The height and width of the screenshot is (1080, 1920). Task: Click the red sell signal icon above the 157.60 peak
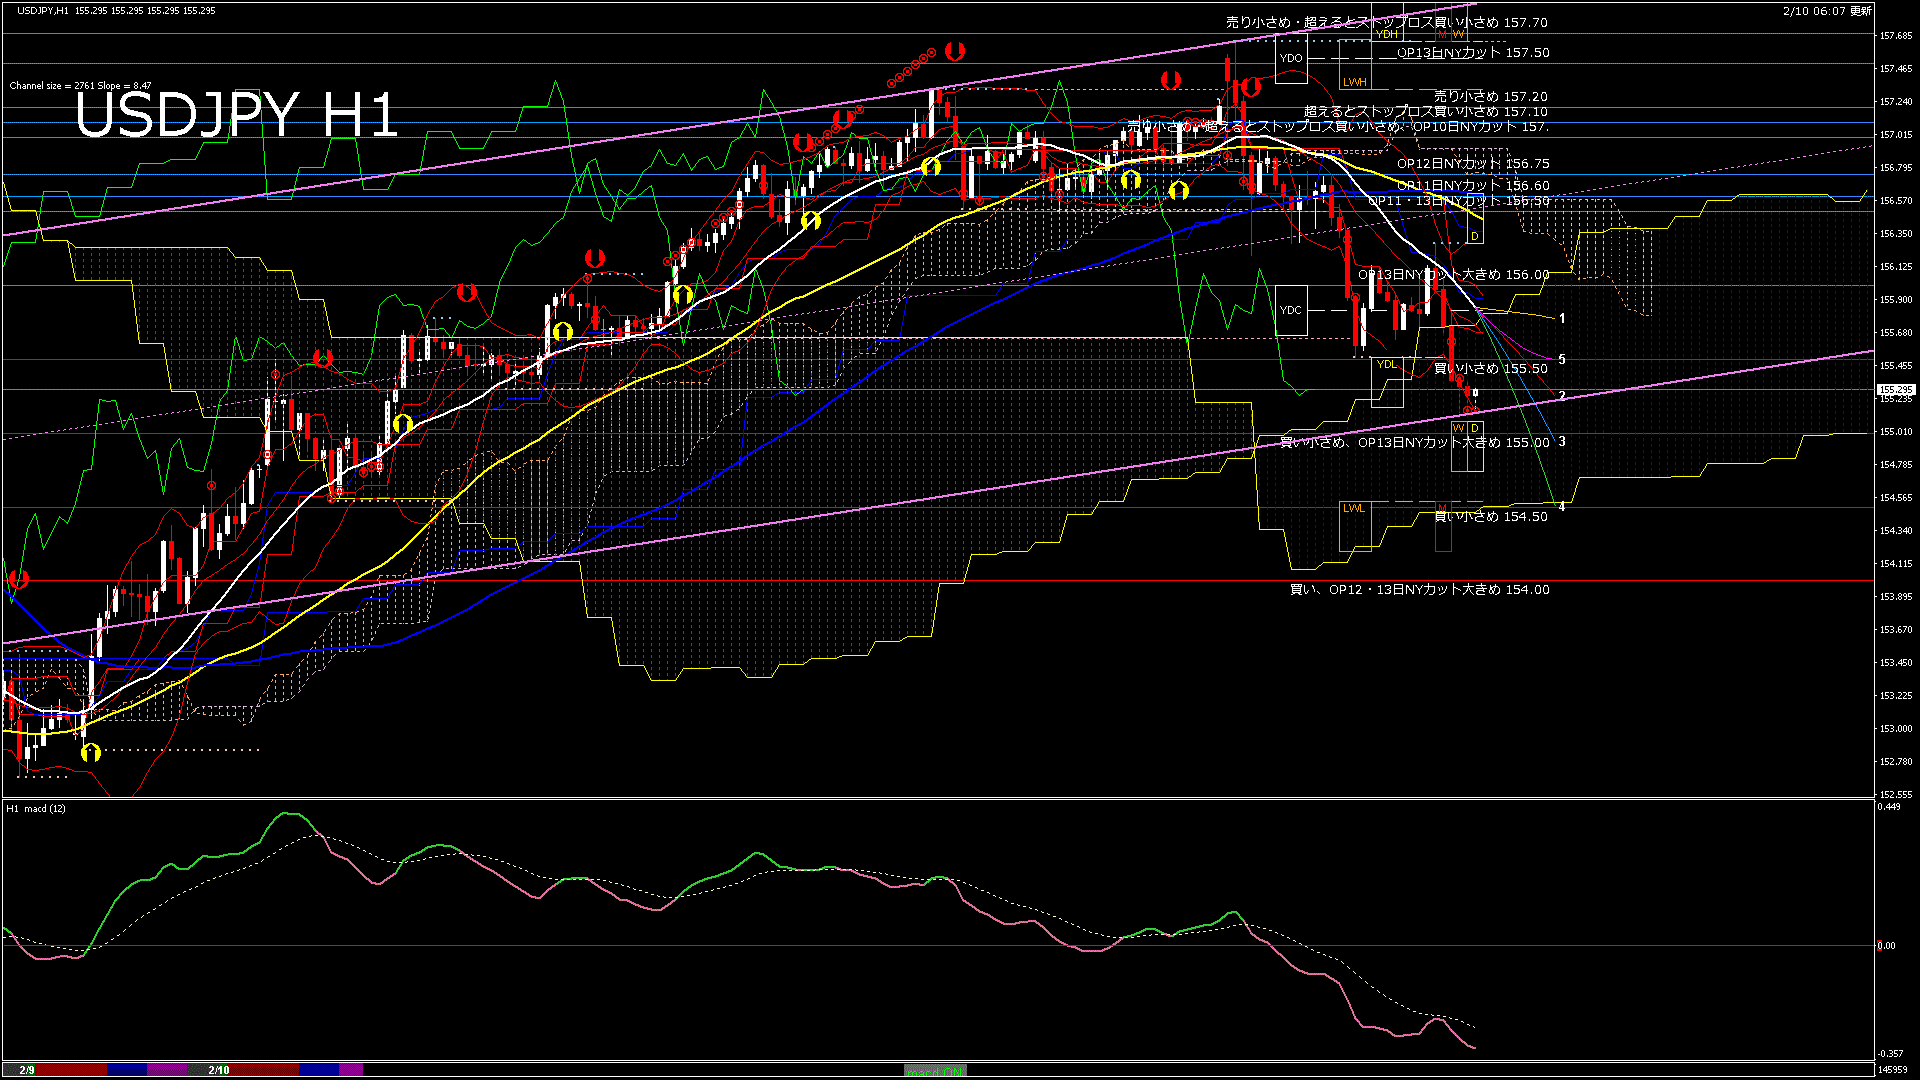[x=1250, y=85]
